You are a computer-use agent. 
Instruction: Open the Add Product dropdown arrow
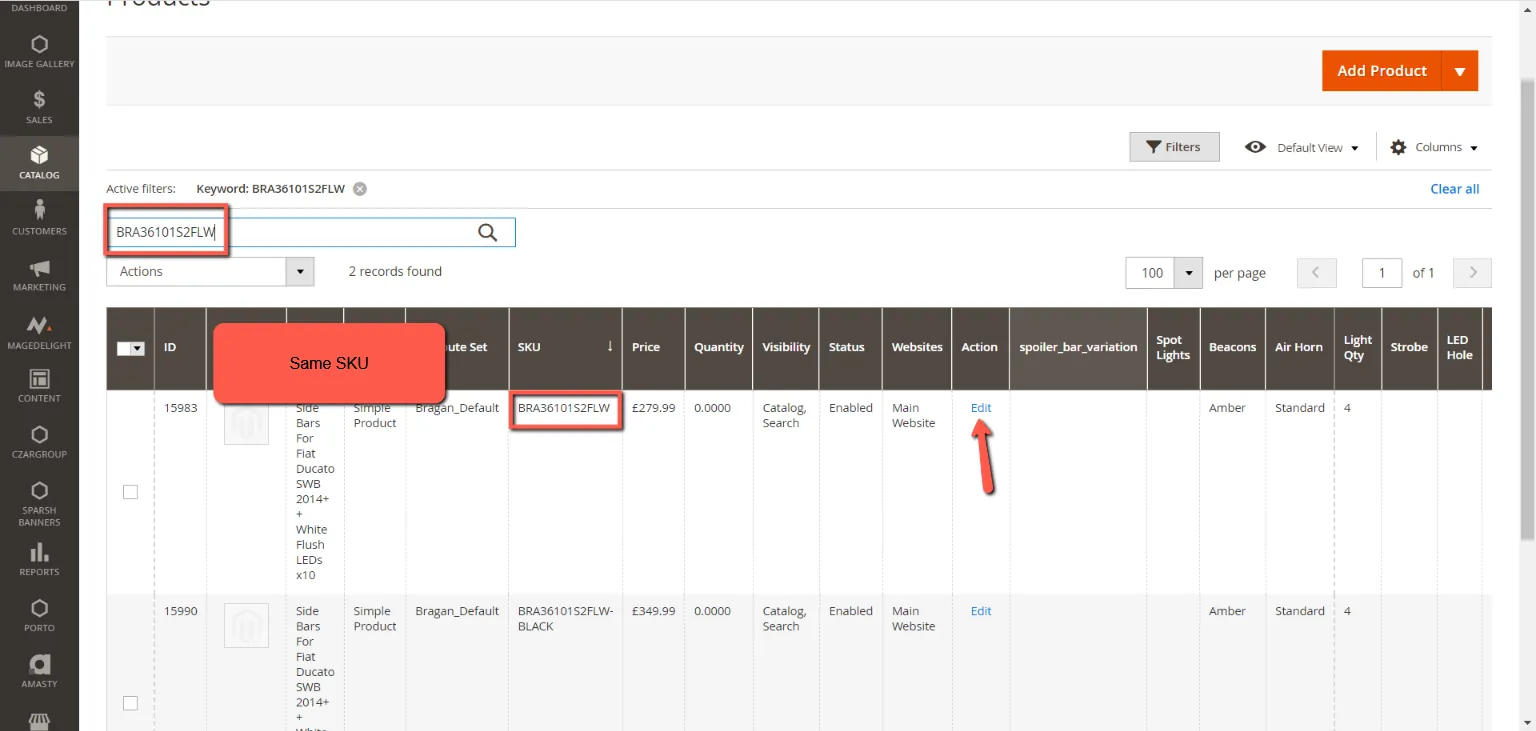1459,71
